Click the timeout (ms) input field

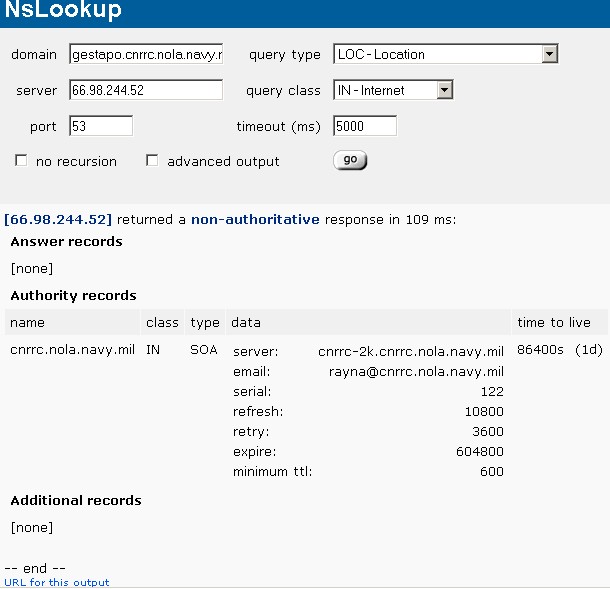tap(365, 126)
